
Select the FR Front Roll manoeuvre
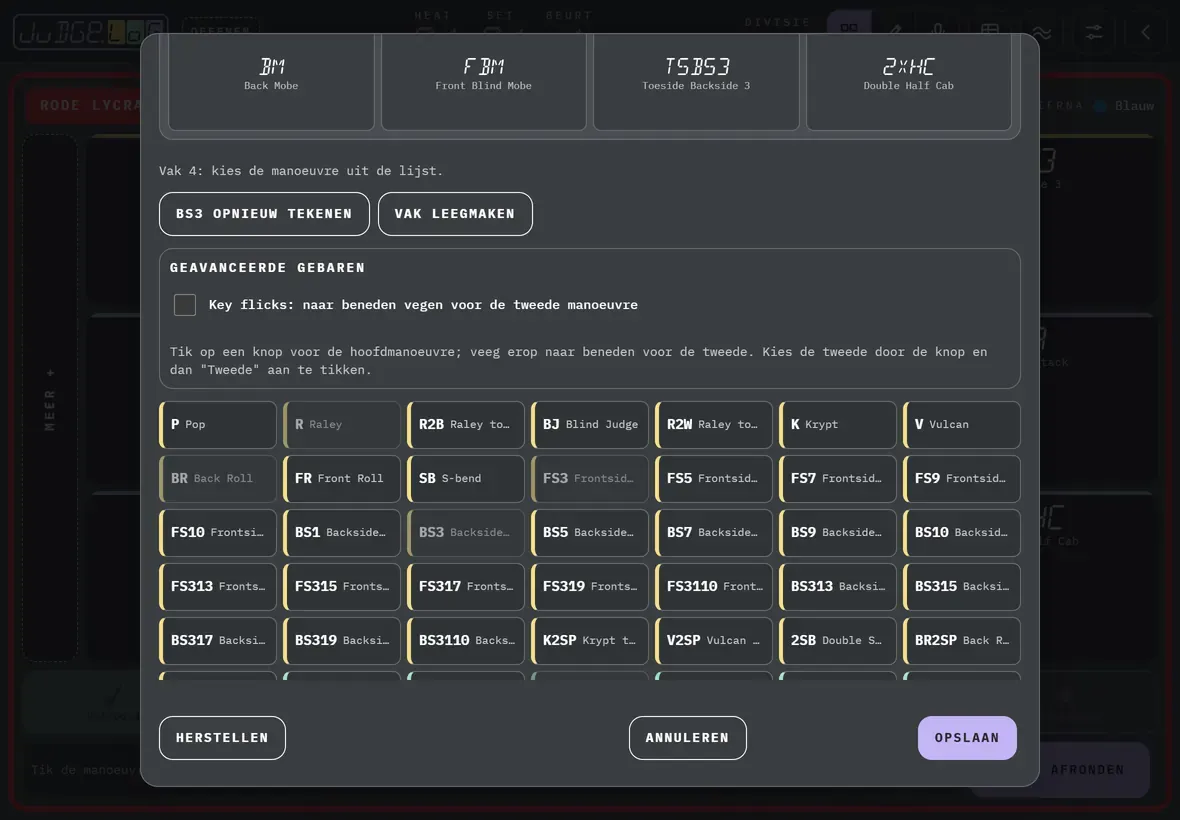(342, 478)
